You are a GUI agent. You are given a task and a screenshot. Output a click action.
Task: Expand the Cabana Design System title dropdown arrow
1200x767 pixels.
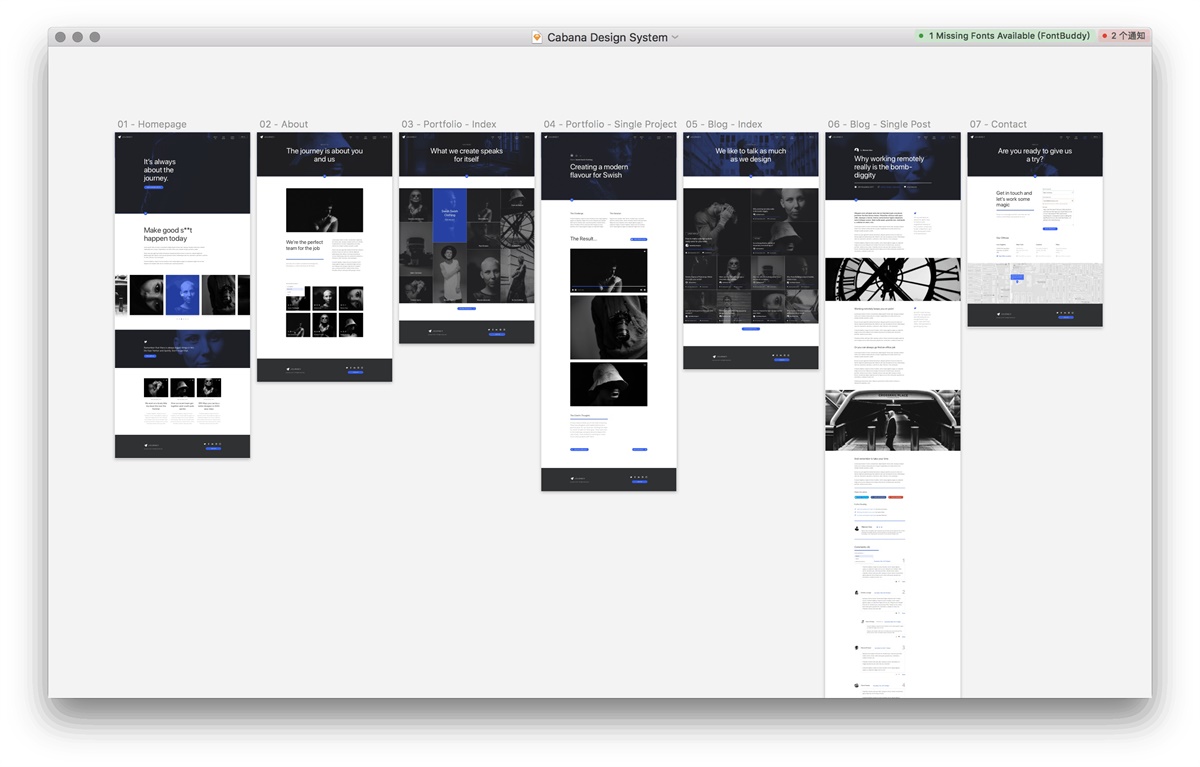click(675, 37)
